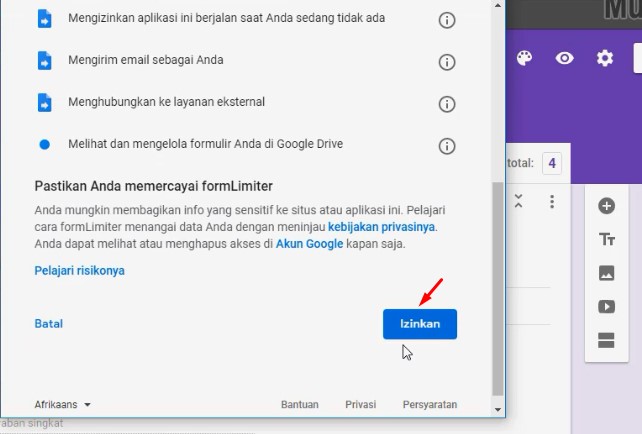Open Google Forms settings gear
The image size is (642, 434).
[x=605, y=58]
